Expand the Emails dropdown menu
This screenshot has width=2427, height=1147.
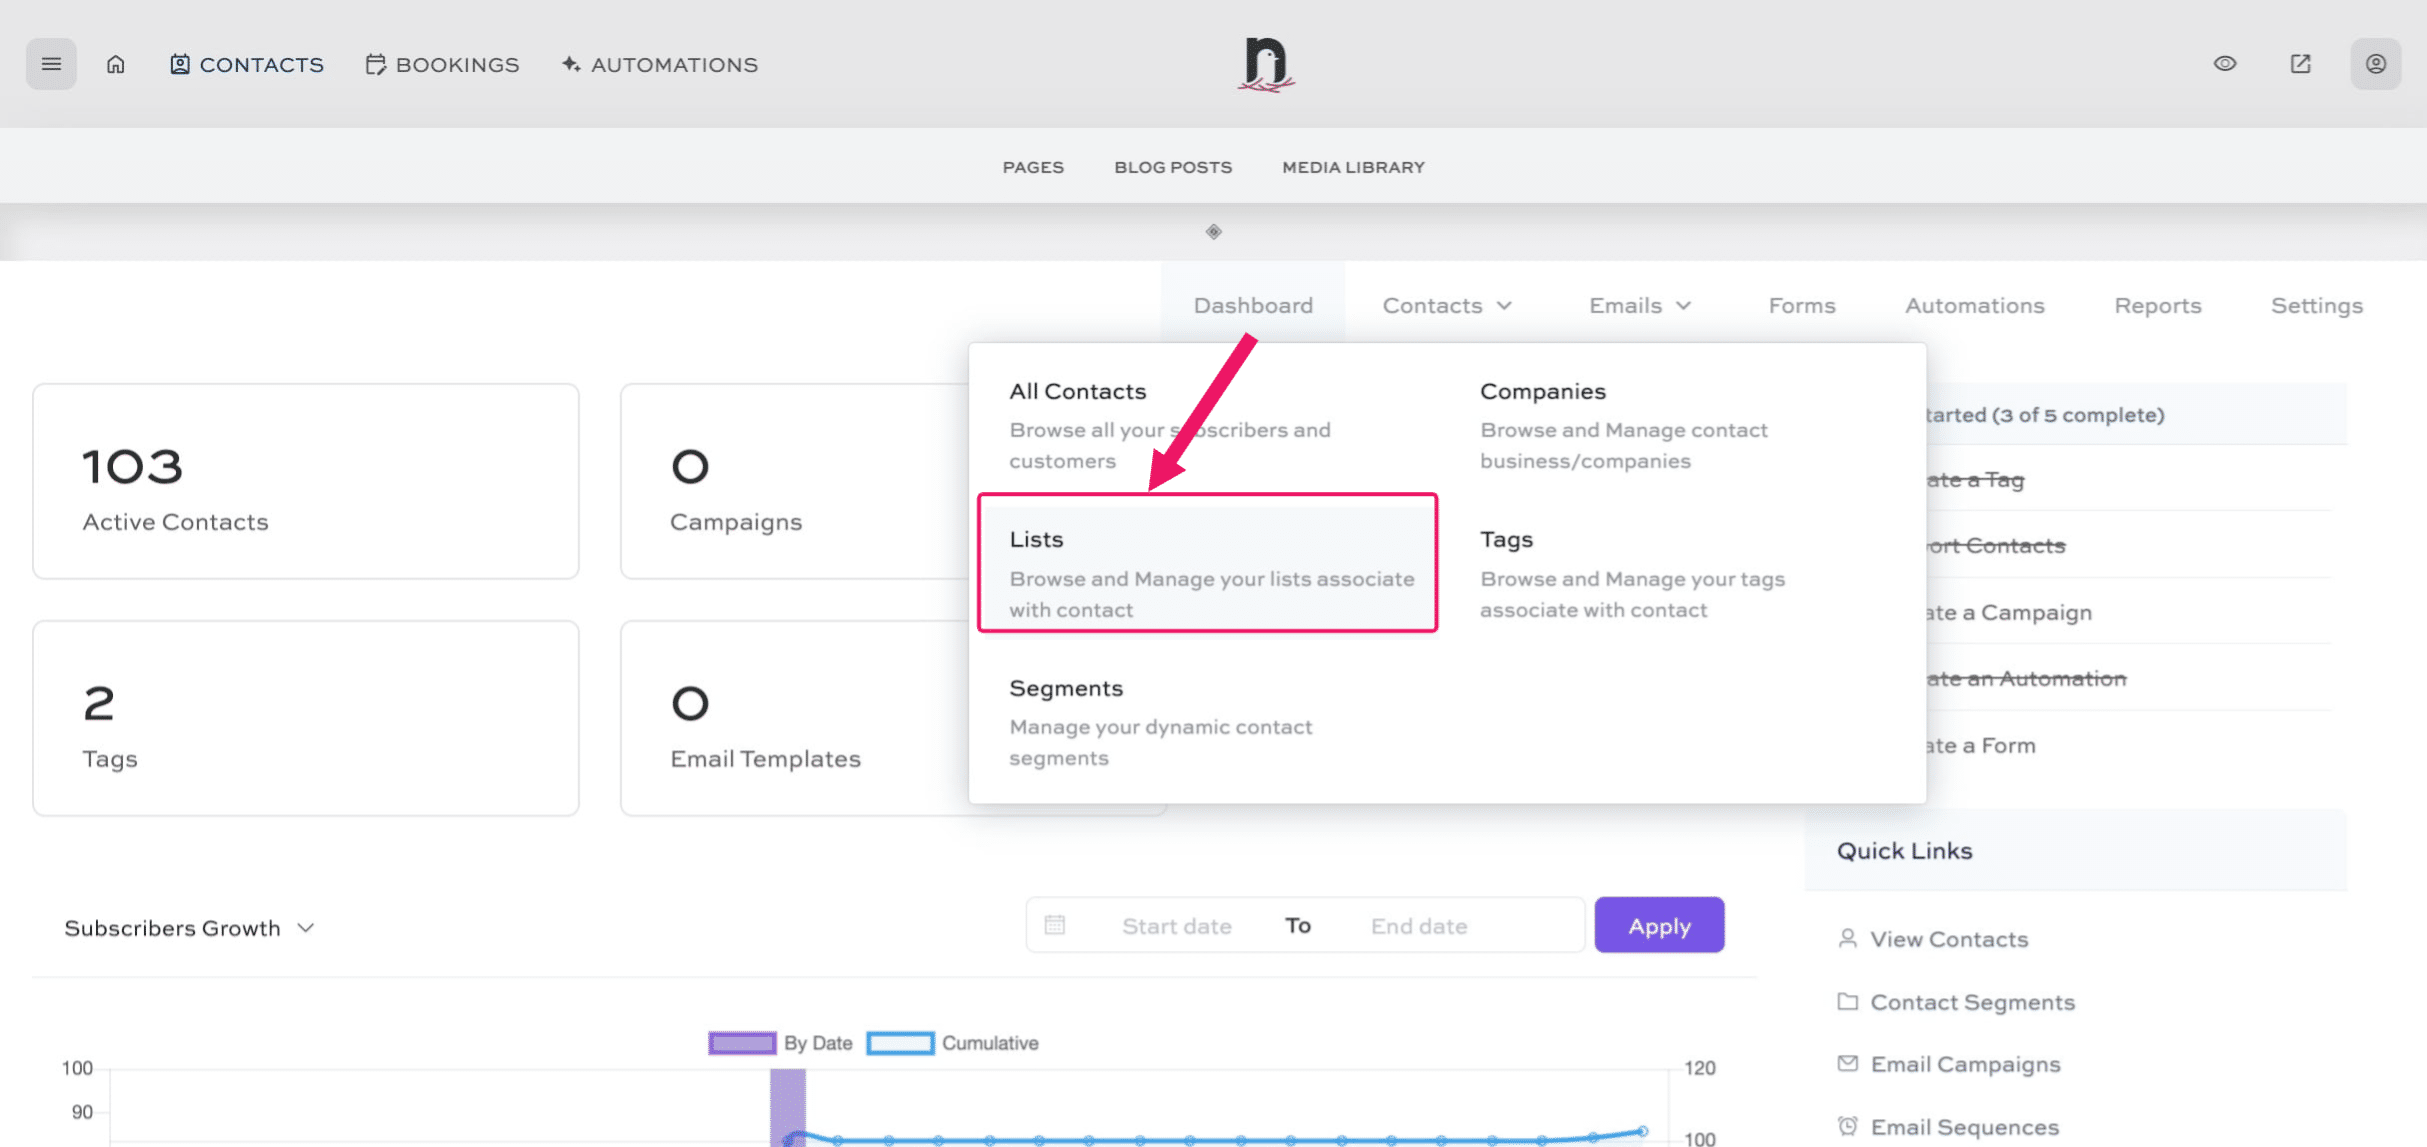tap(1640, 305)
